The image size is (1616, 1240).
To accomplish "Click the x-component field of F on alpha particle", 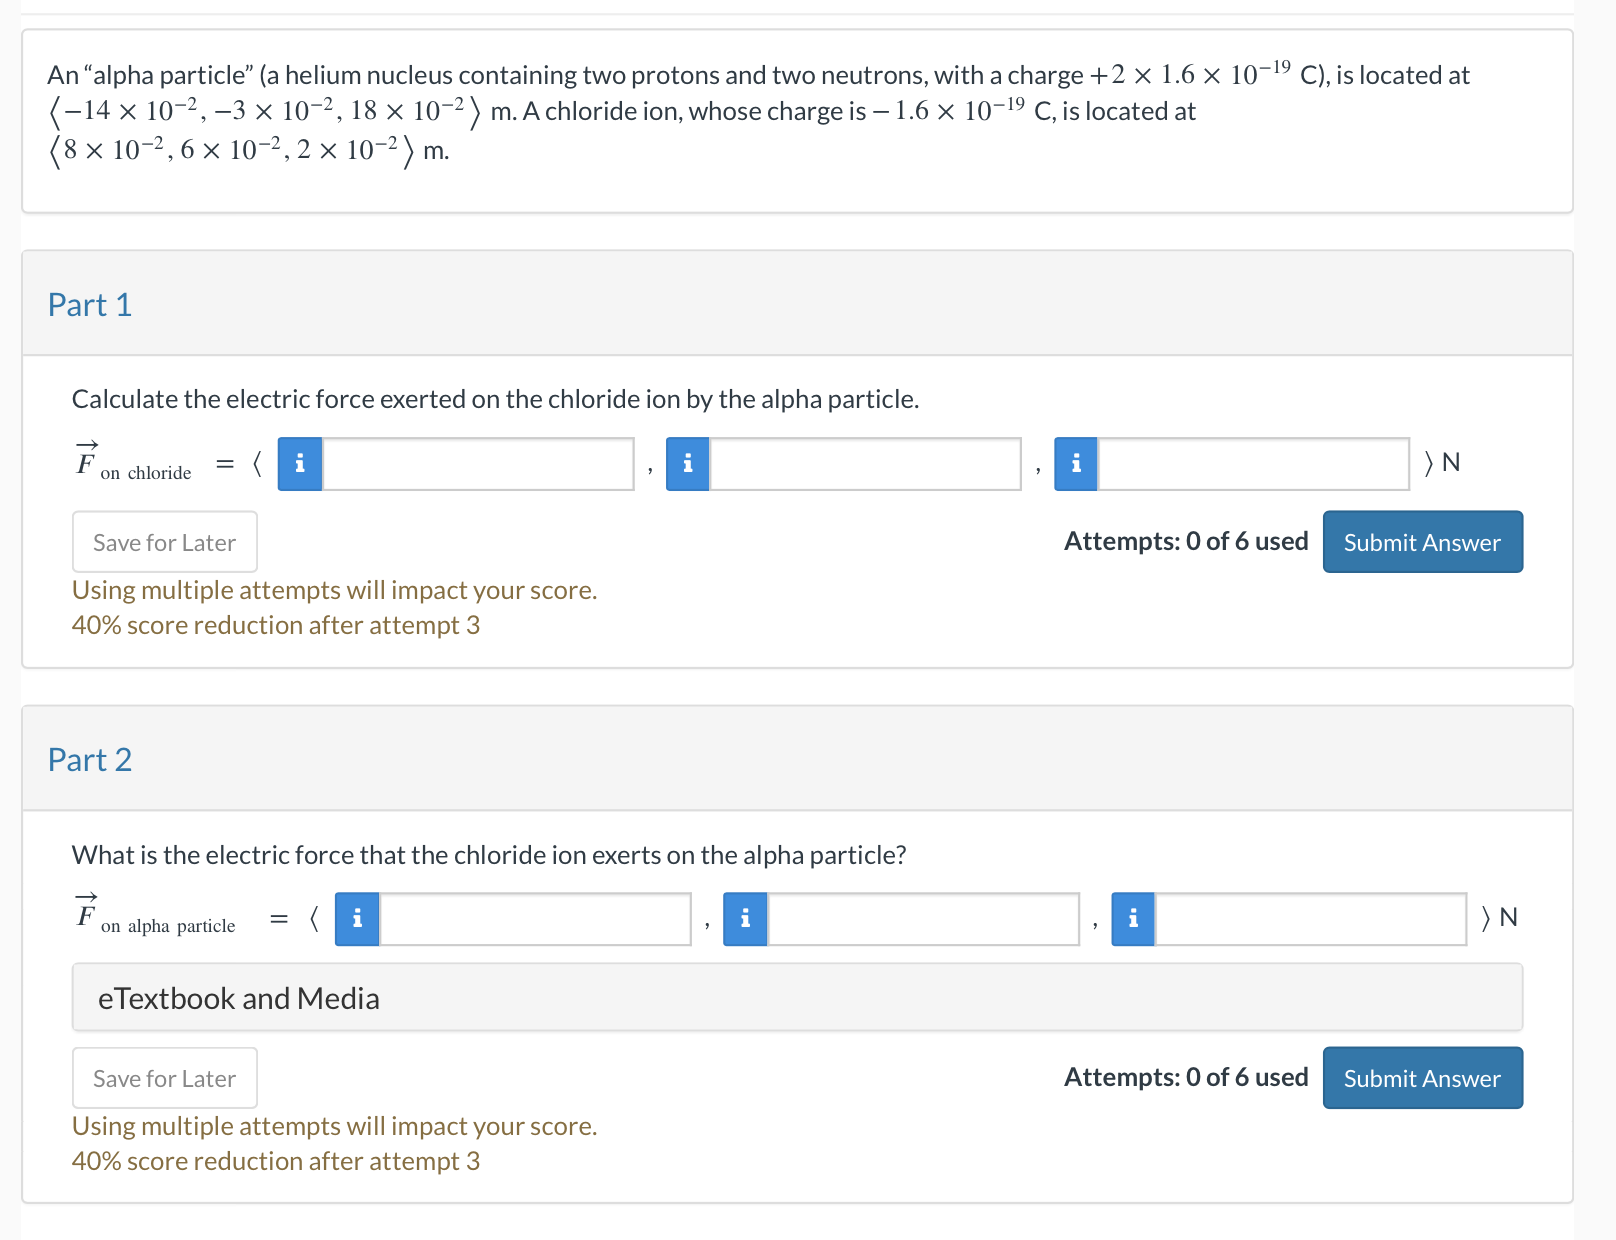I will click(535, 918).
